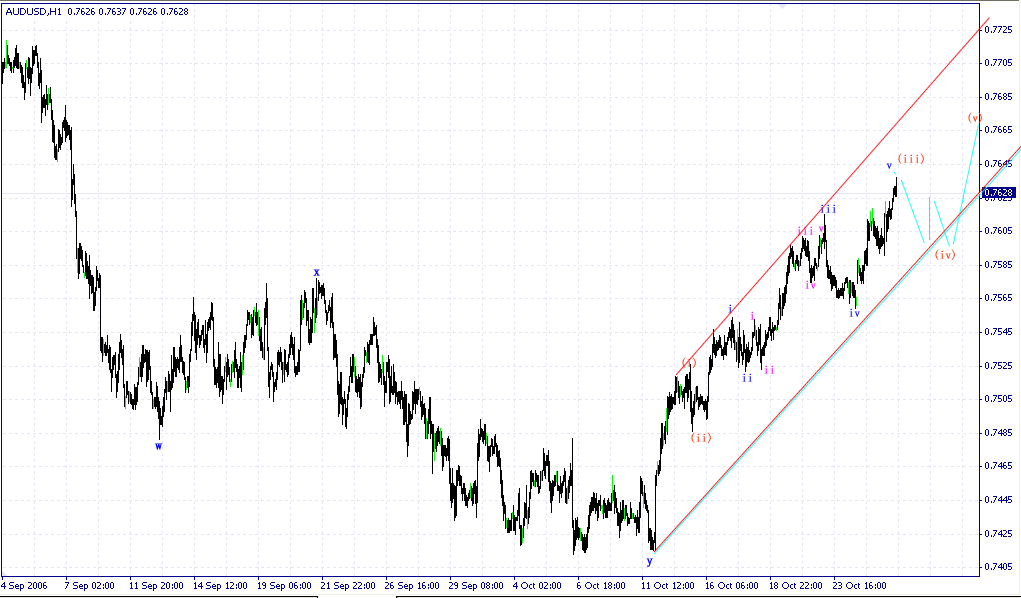This screenshot has height=598, width=1021.
Task: Click the 6 Oct 18:00 time label
Action: coord(601,586)
